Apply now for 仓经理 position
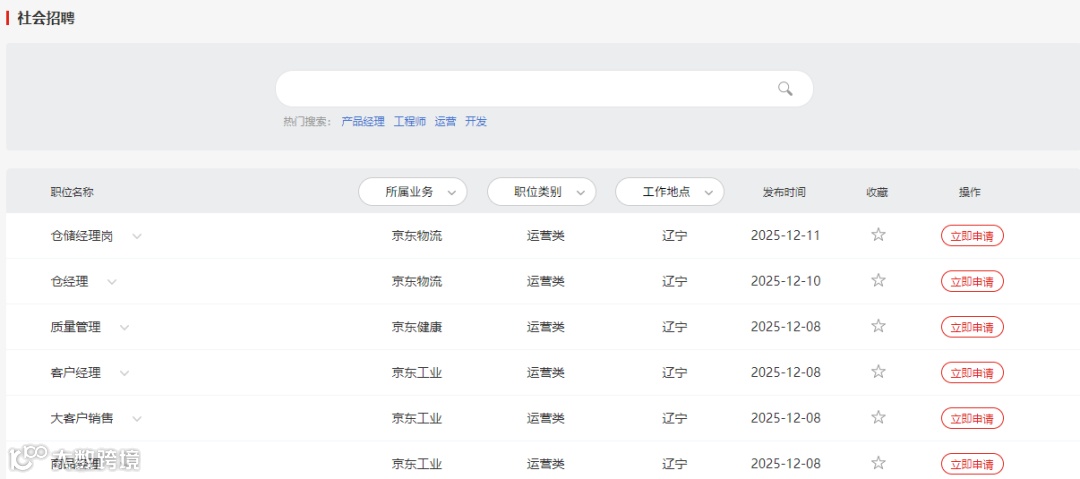 972,281
